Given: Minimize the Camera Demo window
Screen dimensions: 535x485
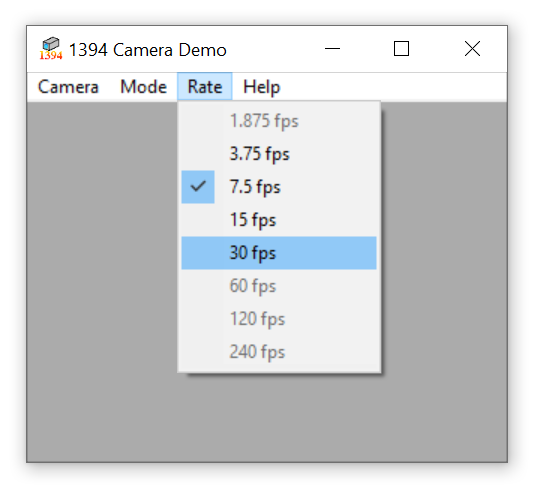Looking at the screenshot, I should 332,49.
